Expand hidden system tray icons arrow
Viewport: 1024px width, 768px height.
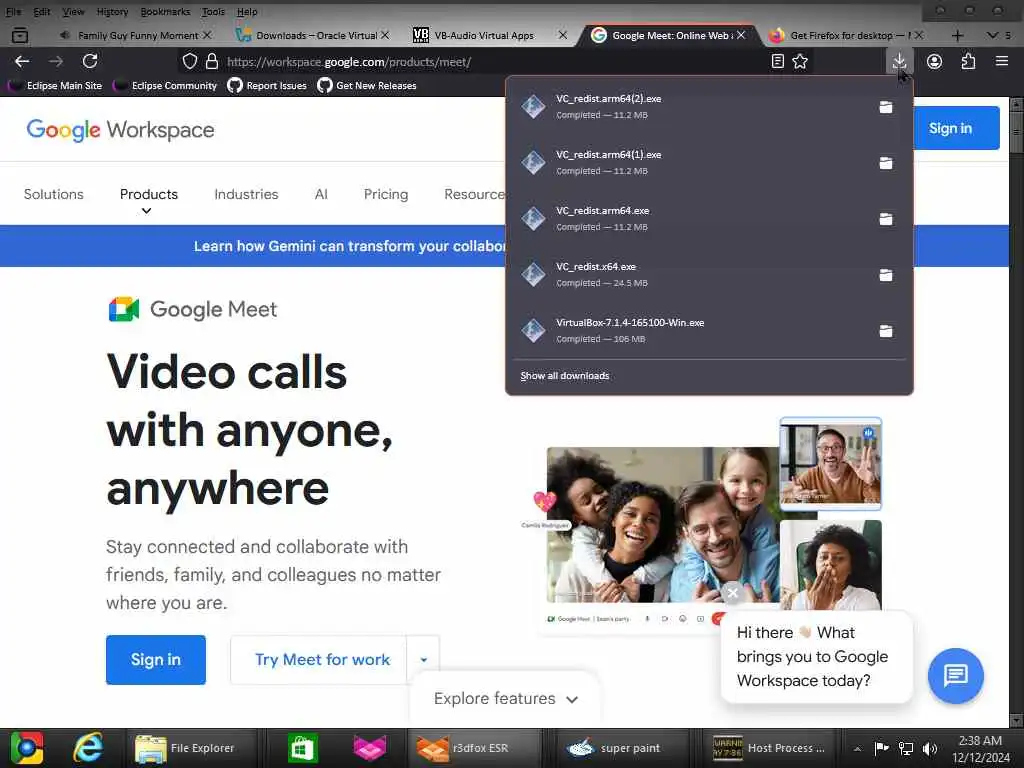(x=857, y=748)
